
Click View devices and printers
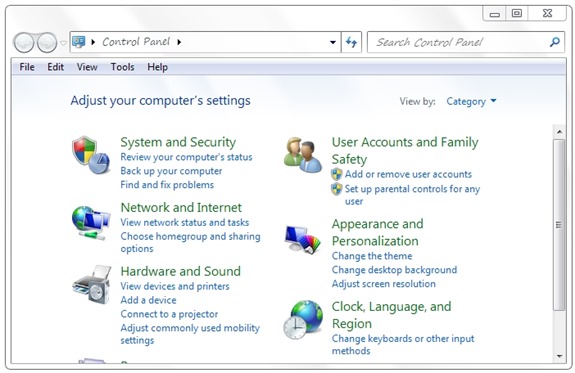point(175,286)
